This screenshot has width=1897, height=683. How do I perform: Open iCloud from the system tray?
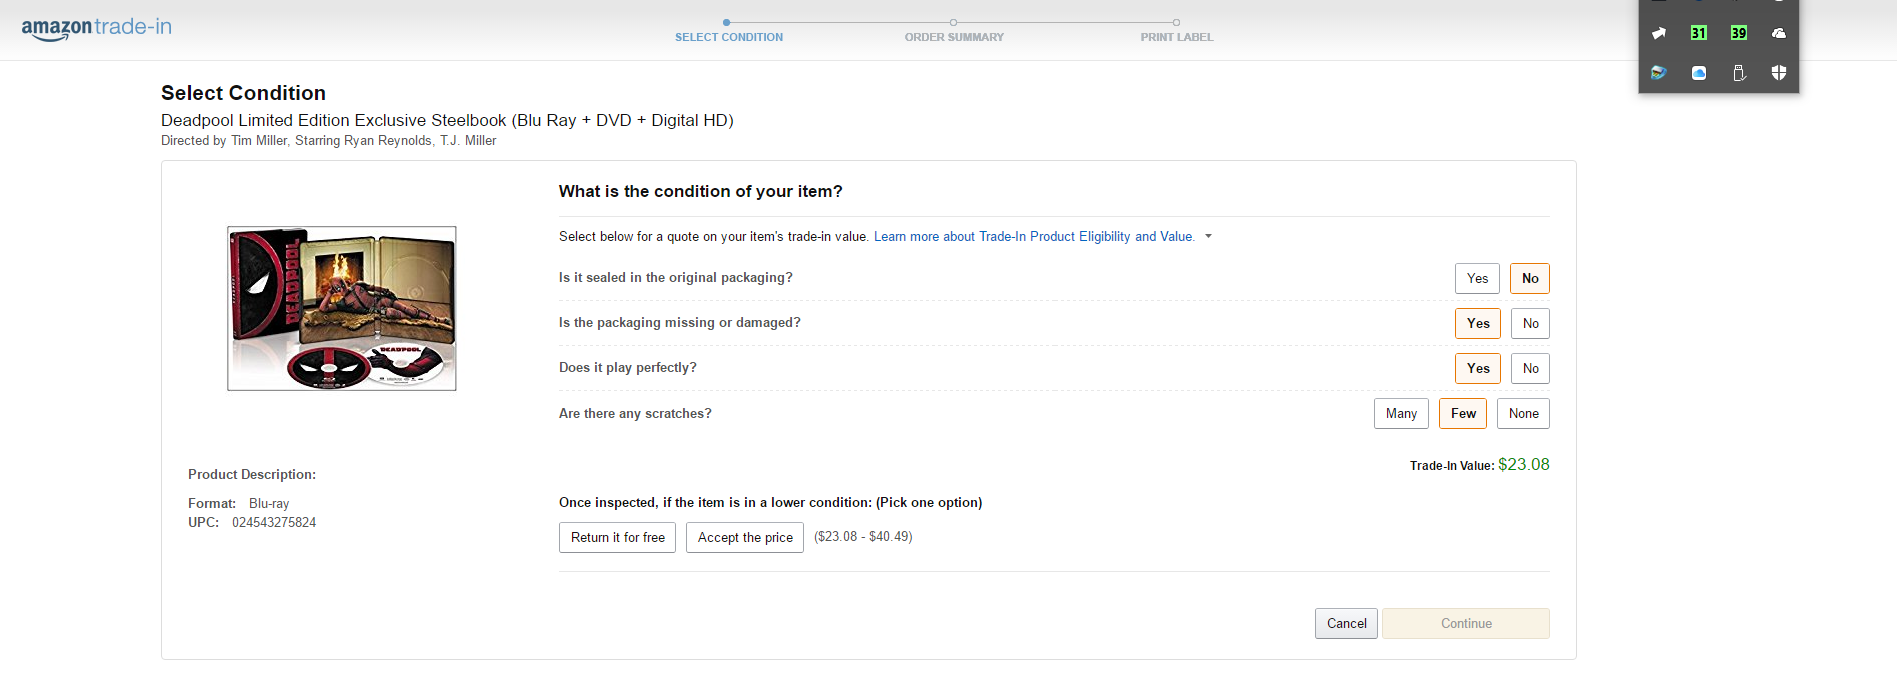click(1699, 73)
